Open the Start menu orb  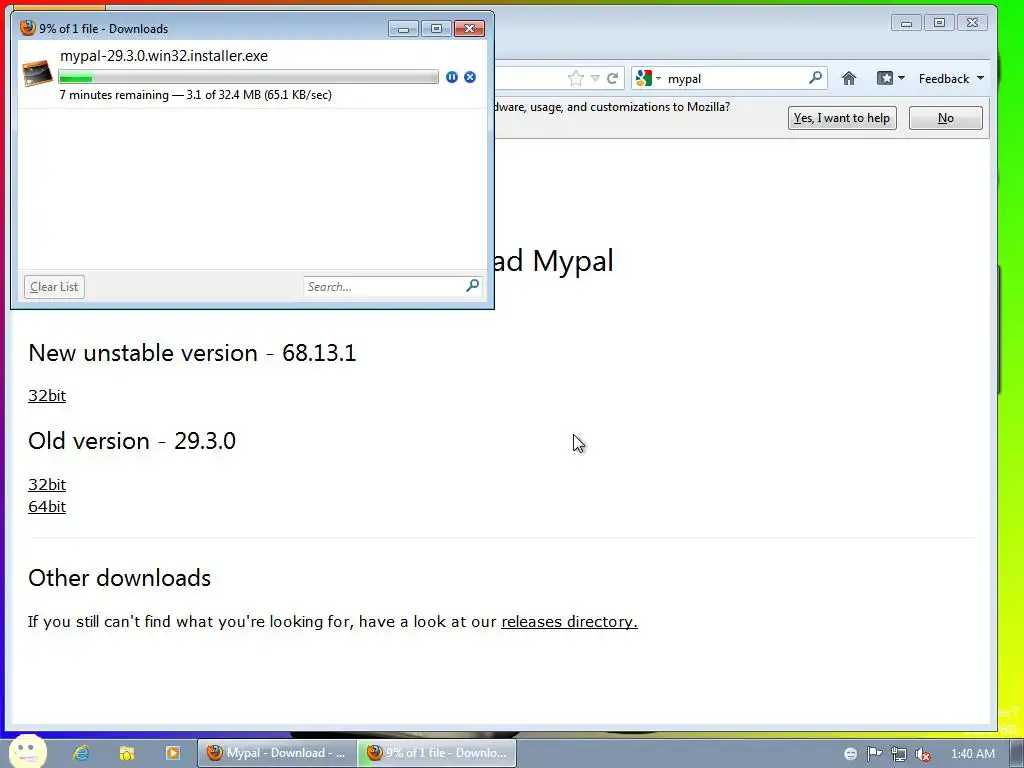27,752
